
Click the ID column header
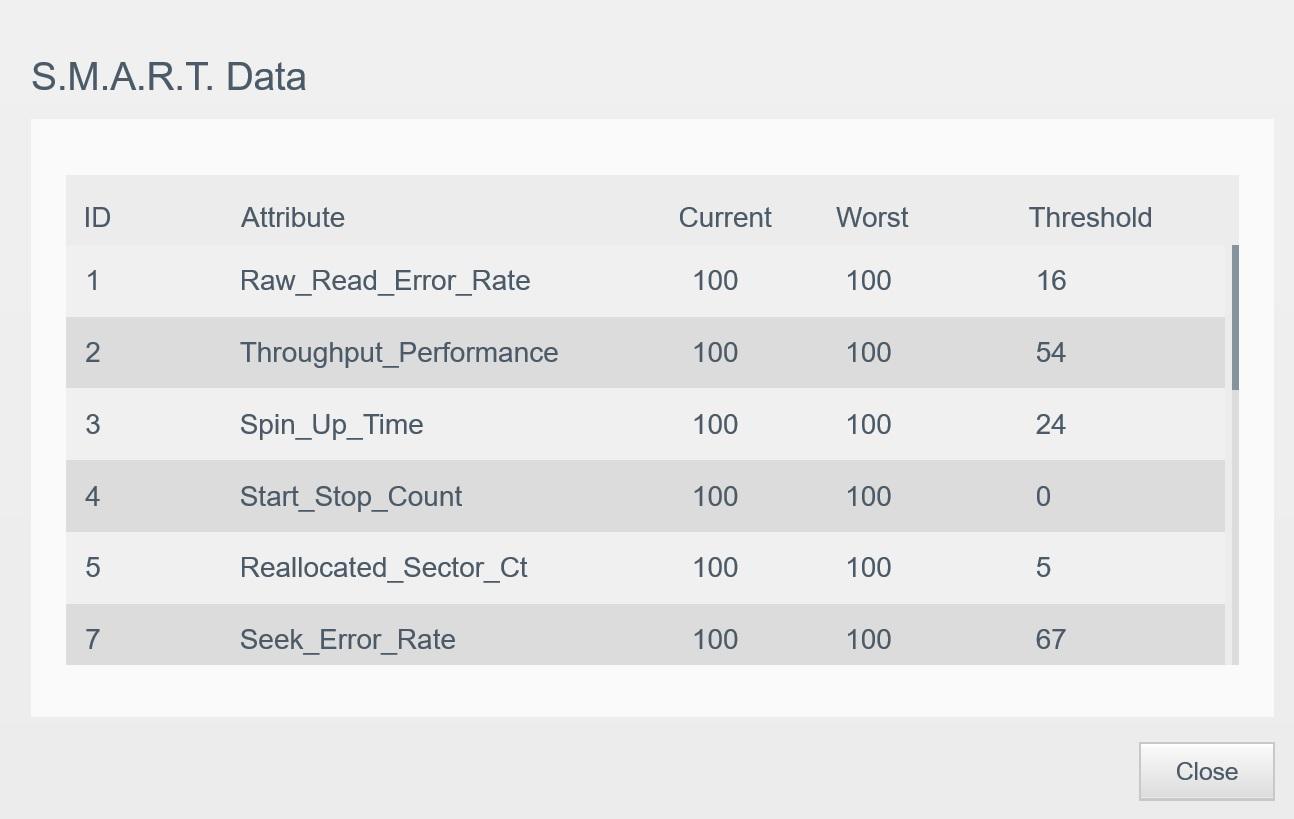[x=97, y=217]
